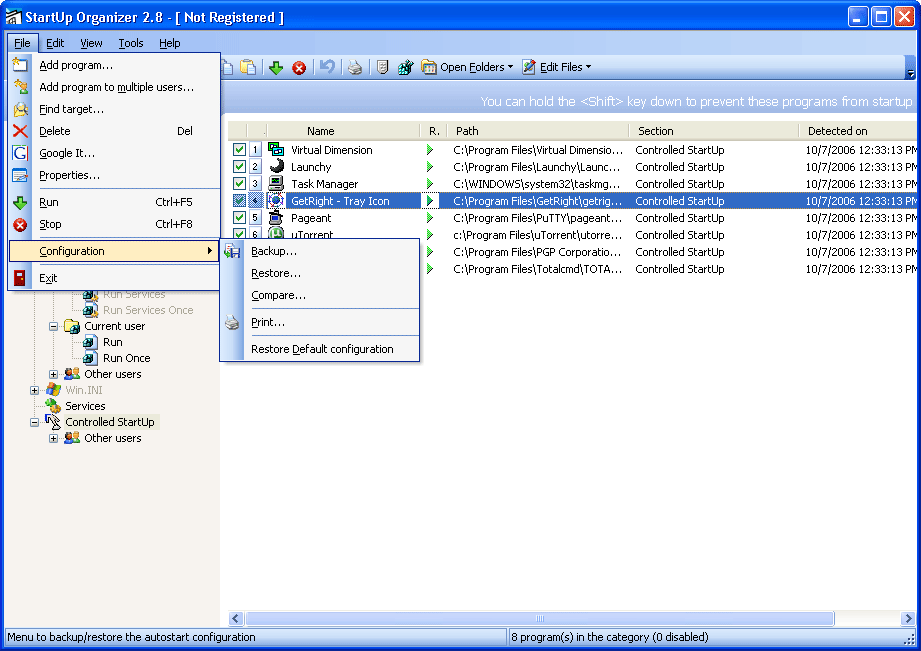The image size is (921, 651).
Task: Click the GetRight - Tray Icon program icon
Action: coord(276,200)
